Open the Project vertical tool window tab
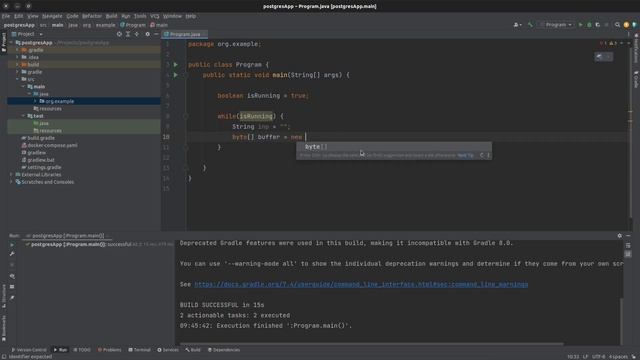Image resolution: width=640 pixels, height=360 pixels. (4, 42)
